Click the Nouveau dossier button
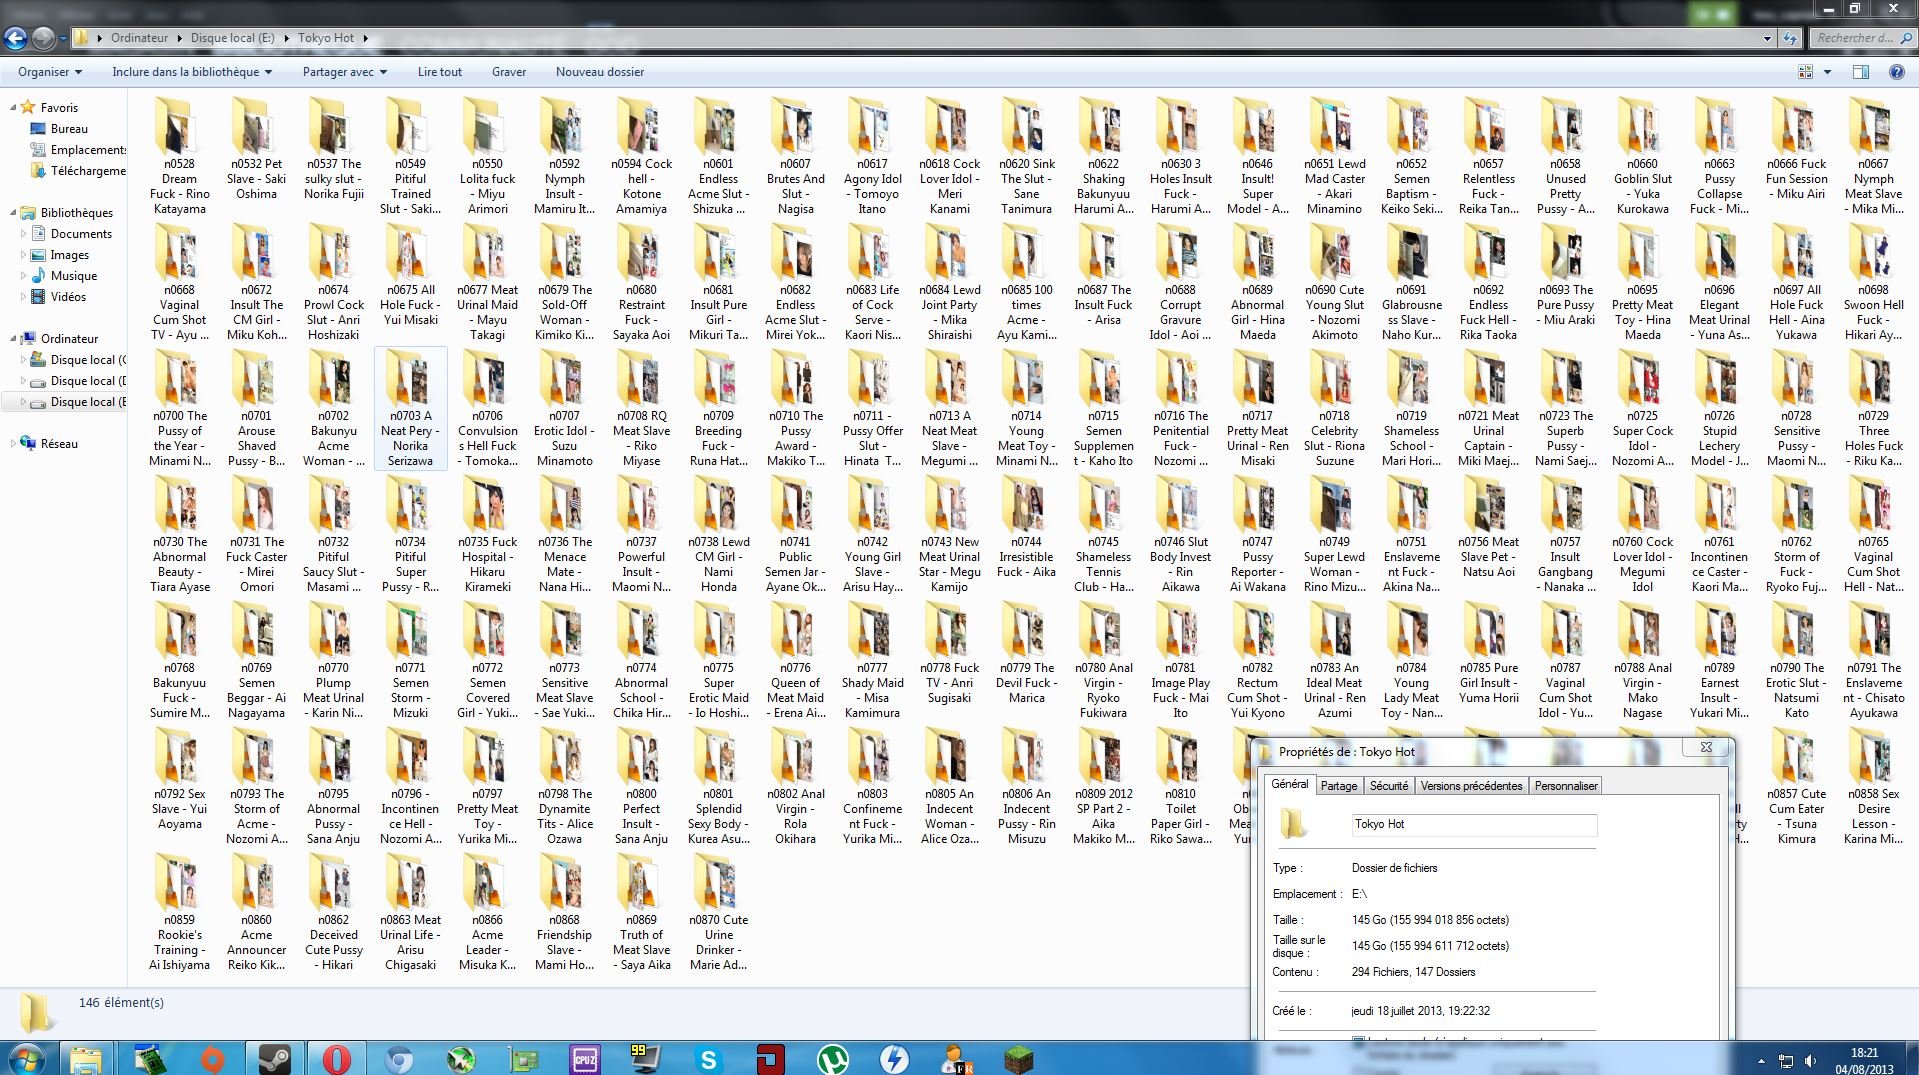This screenshot has height=1075, width=1919. pos(599,72)
